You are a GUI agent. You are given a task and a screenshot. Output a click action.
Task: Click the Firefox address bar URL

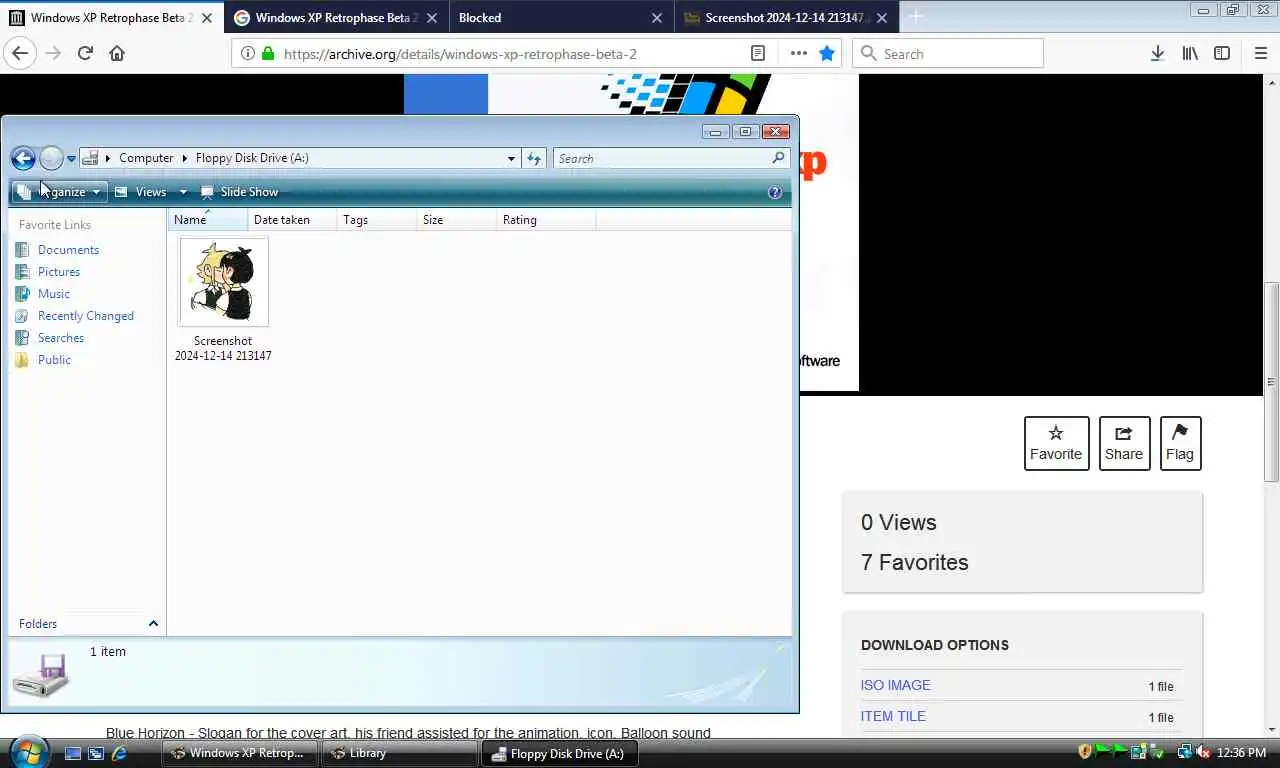click(x=460, y=54)
